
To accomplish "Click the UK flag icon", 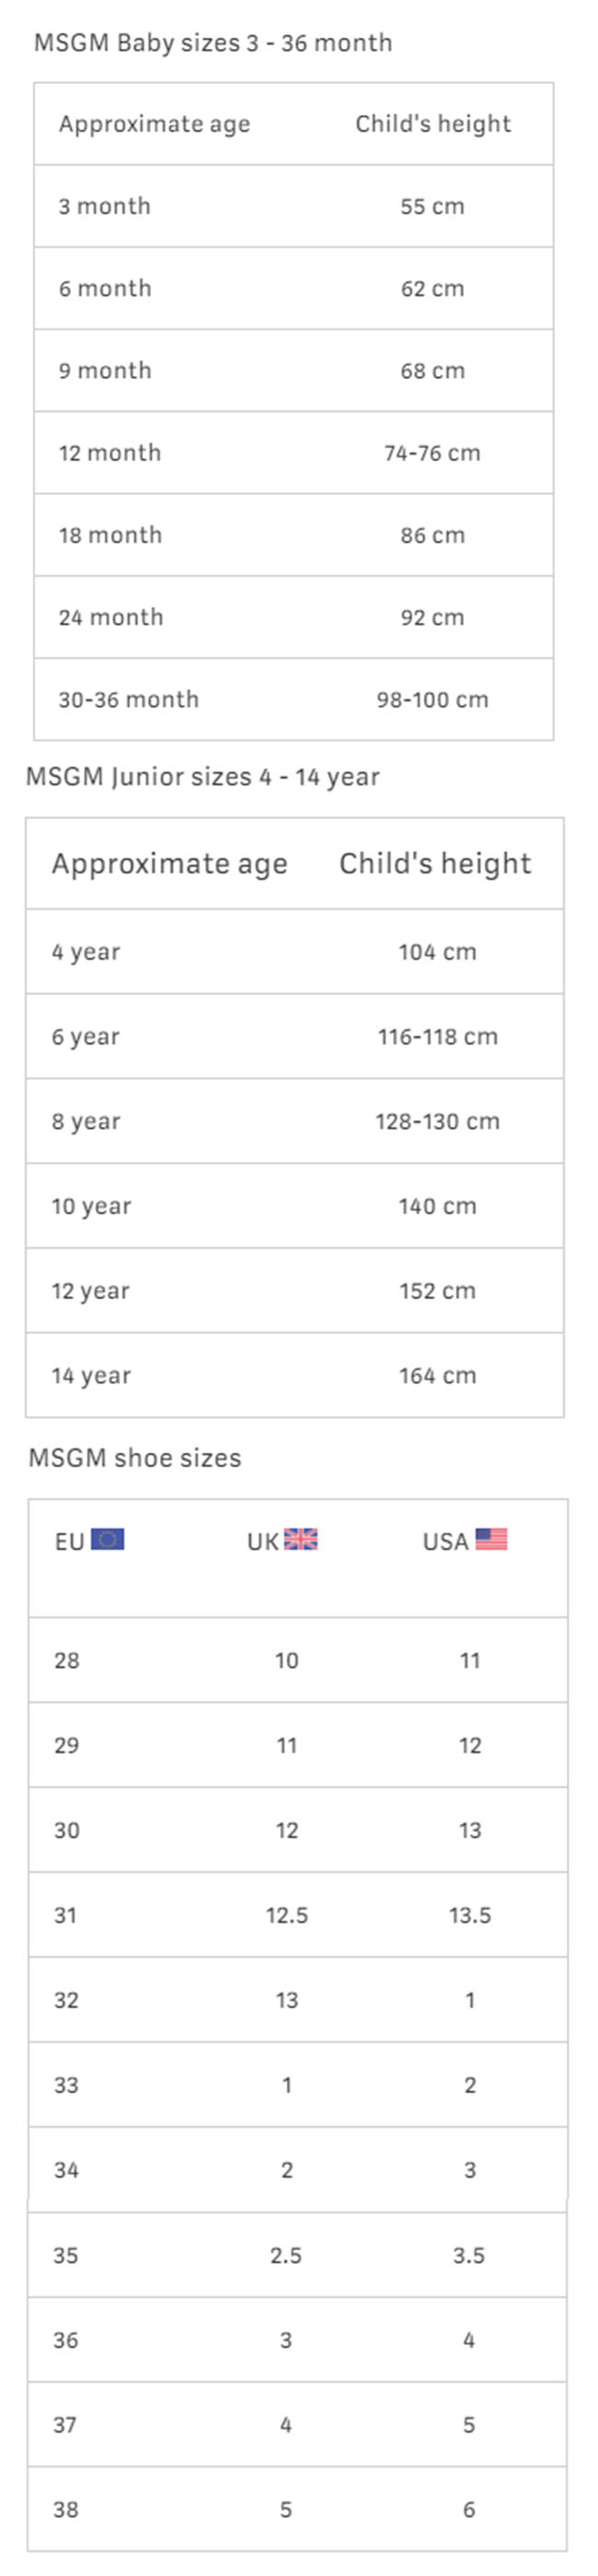I will (x=300, y=1539).
